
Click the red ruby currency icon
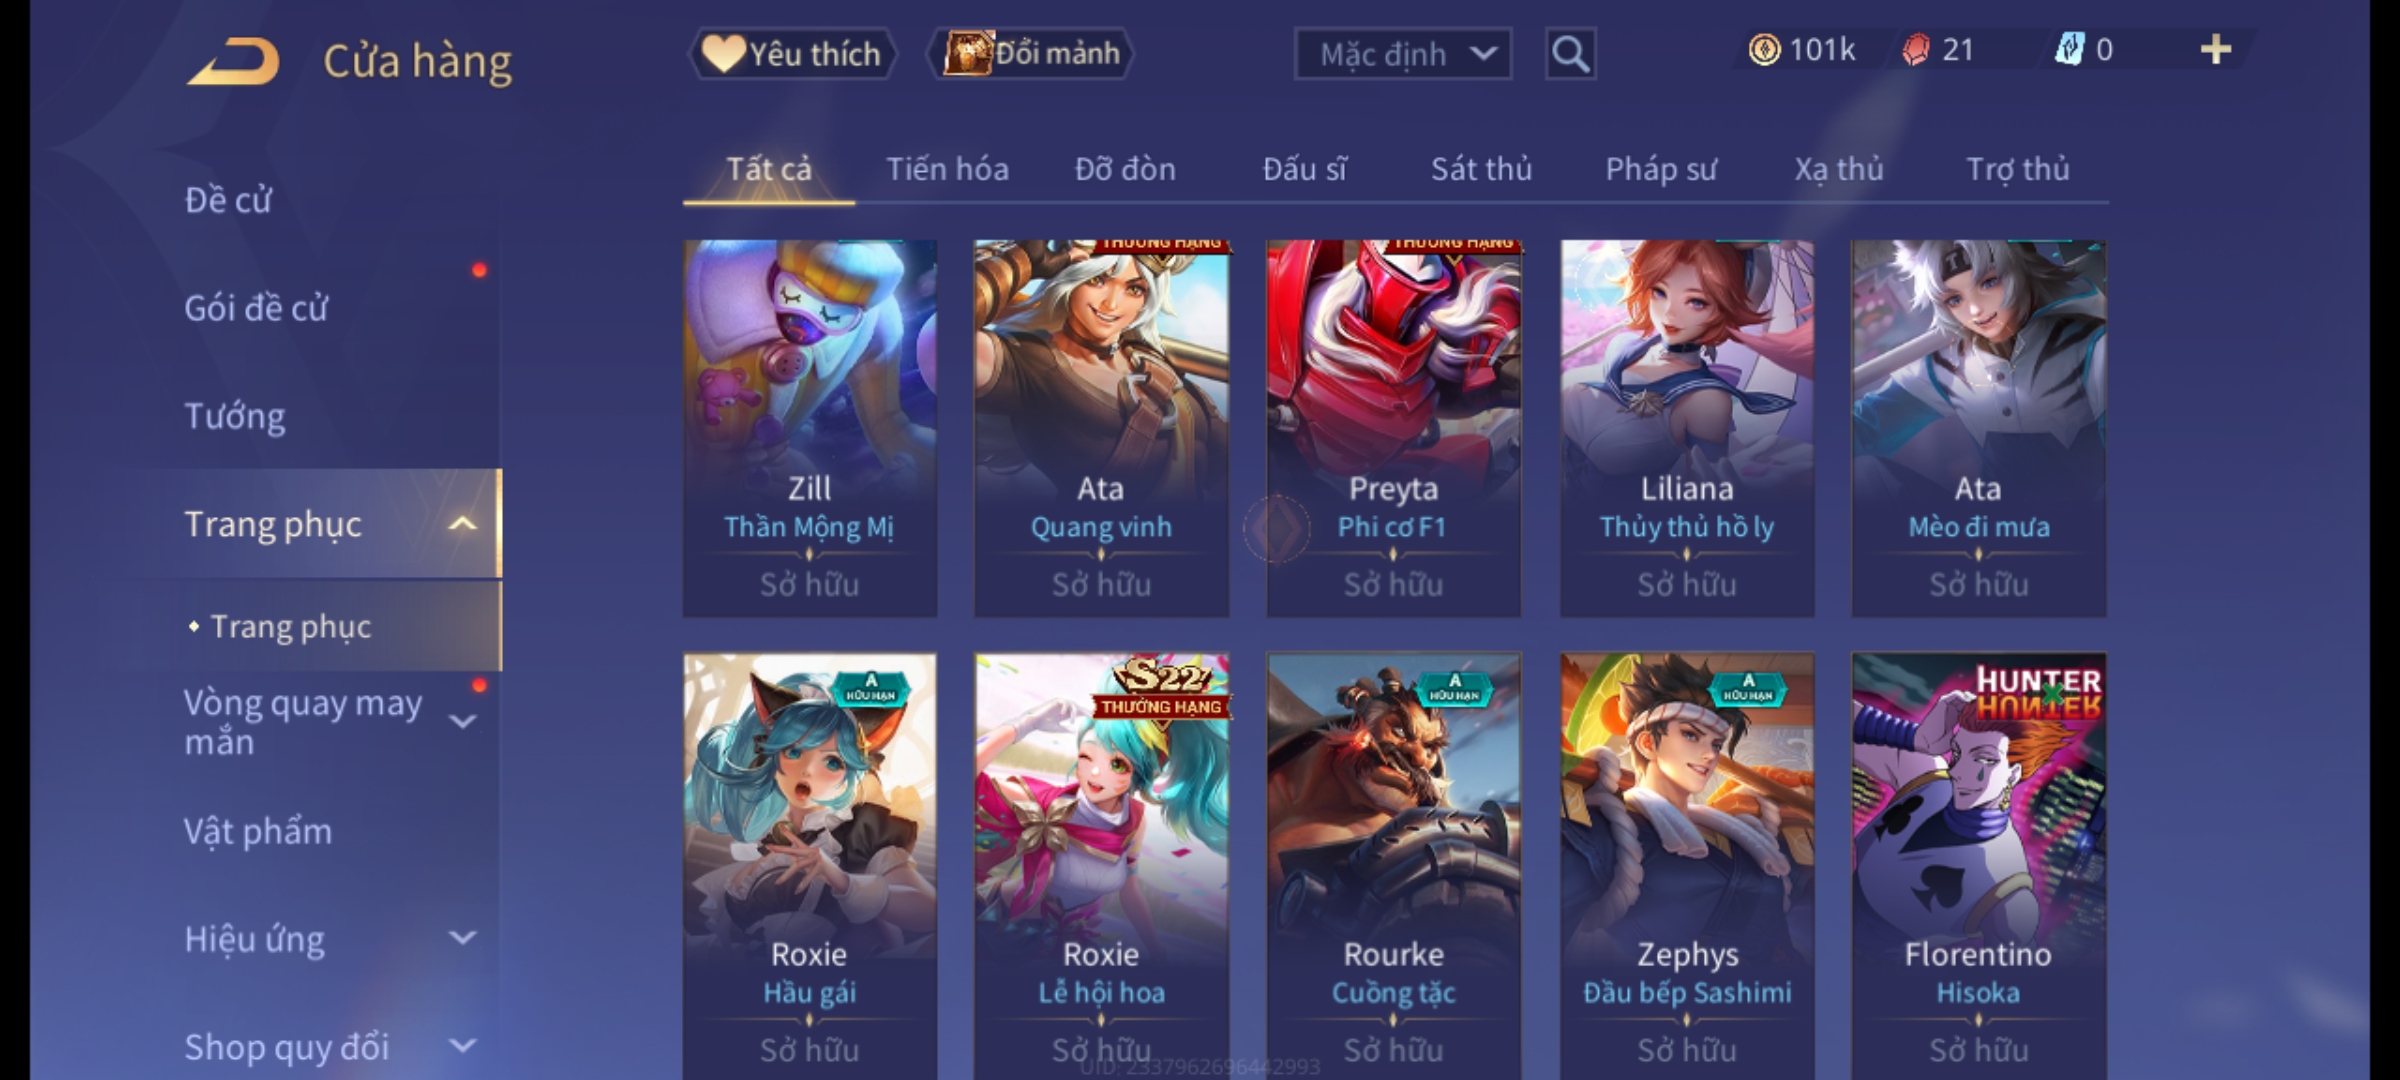1916,50
